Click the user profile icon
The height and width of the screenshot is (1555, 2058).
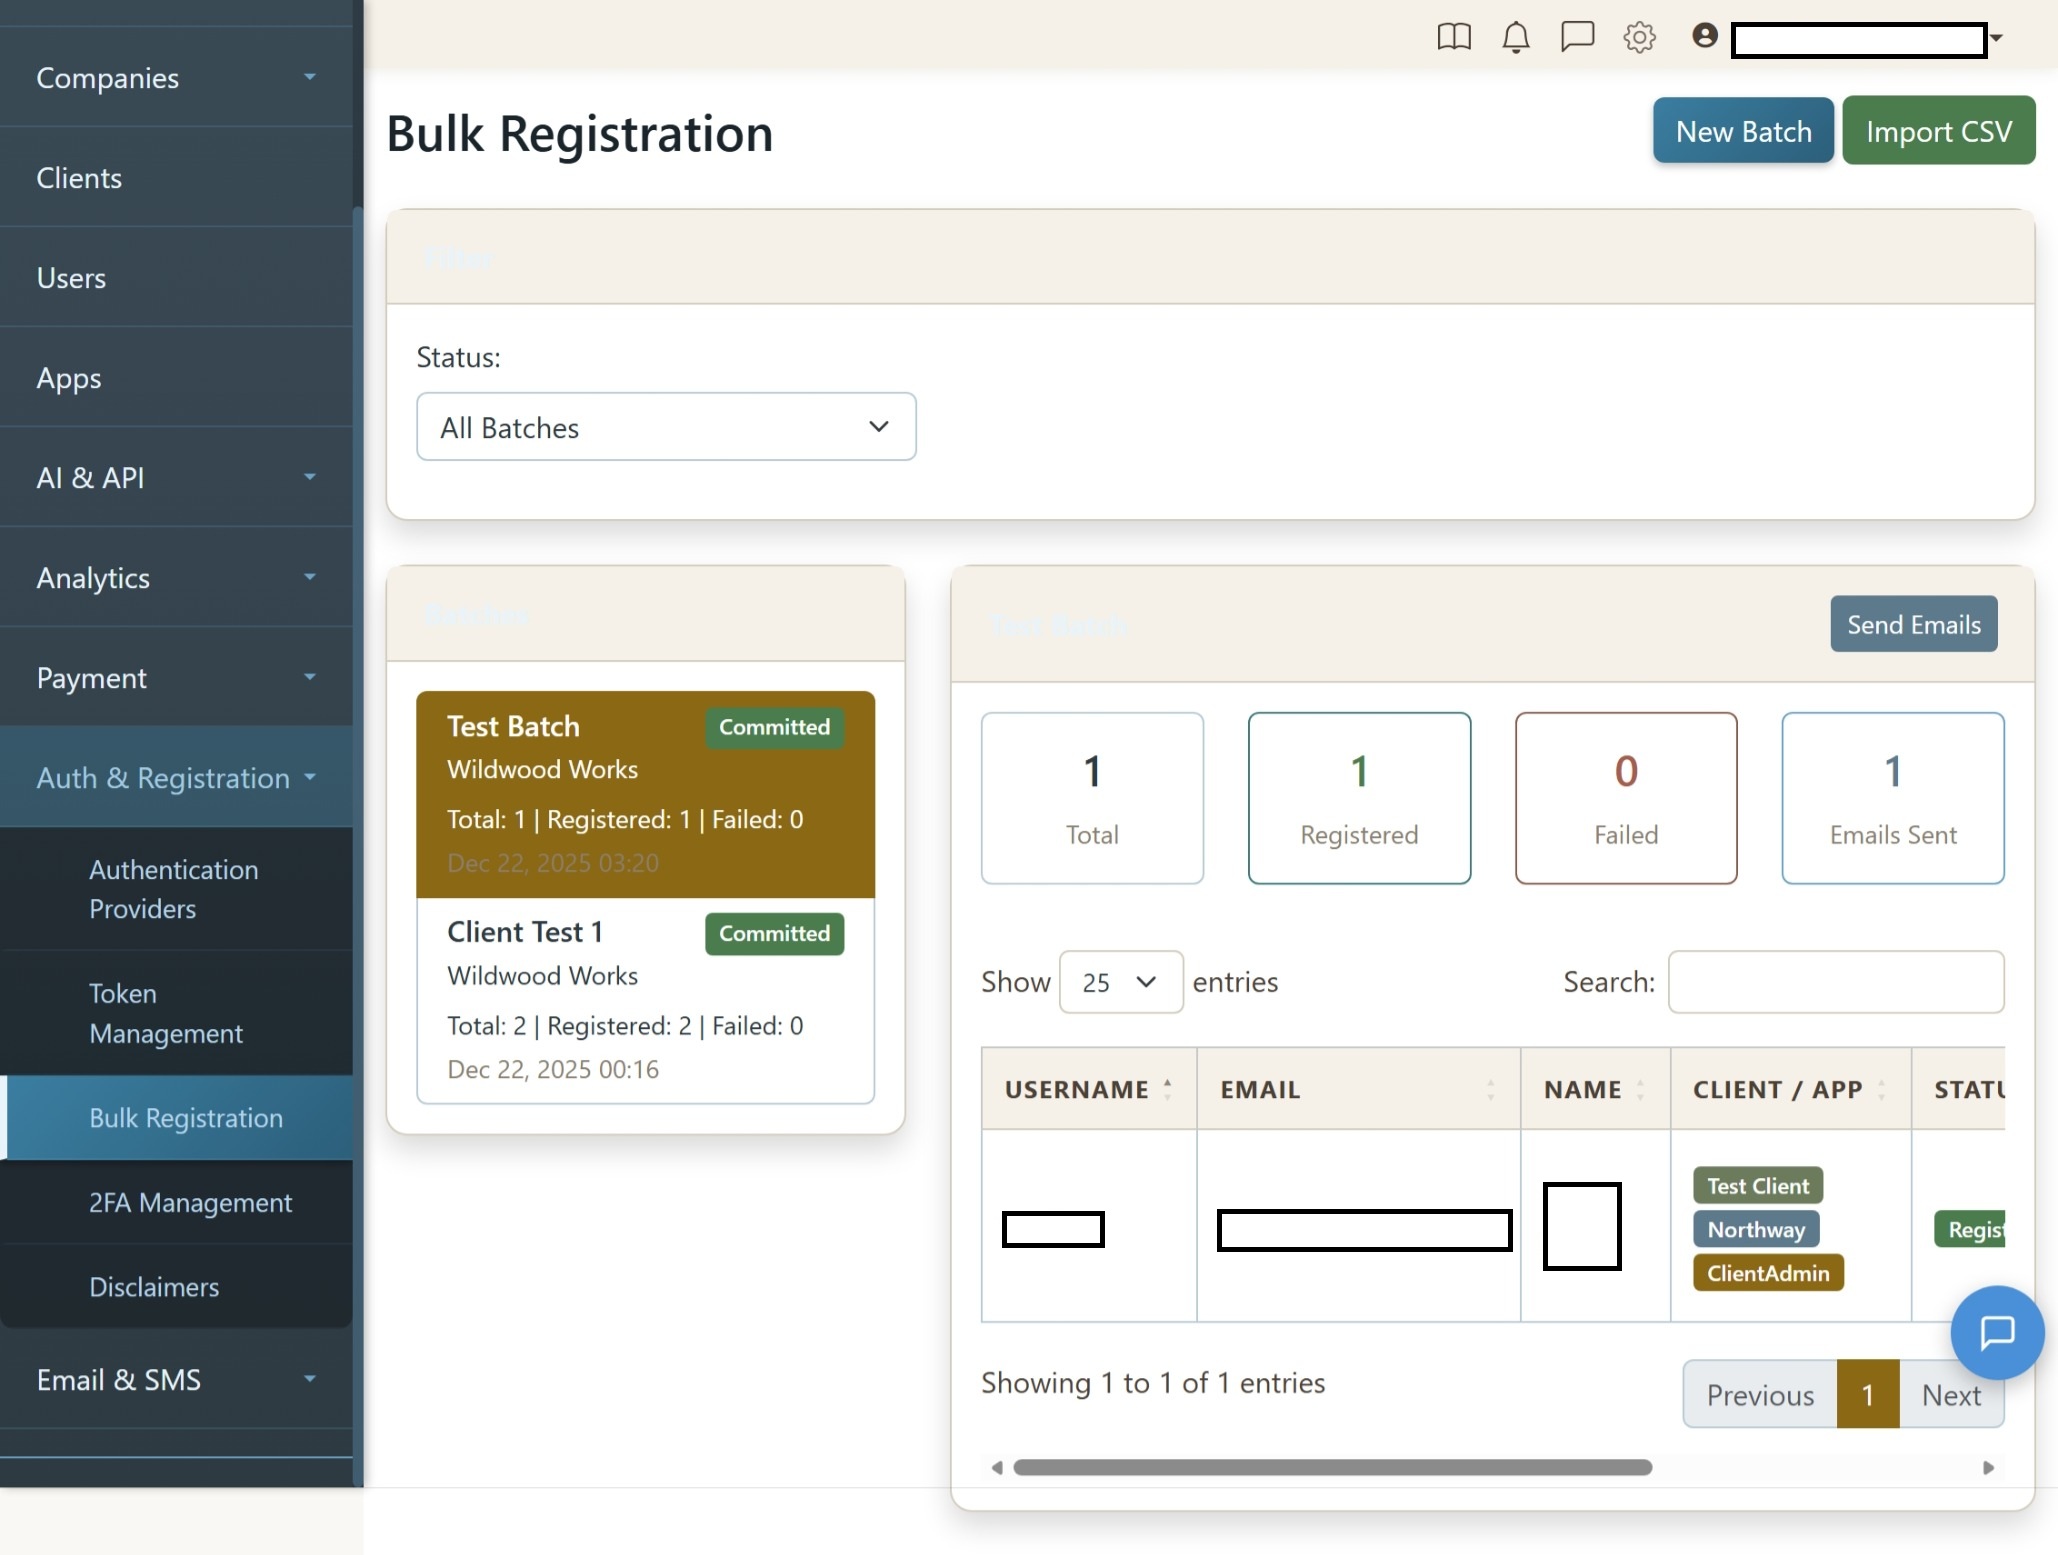tap(1704, 37)
